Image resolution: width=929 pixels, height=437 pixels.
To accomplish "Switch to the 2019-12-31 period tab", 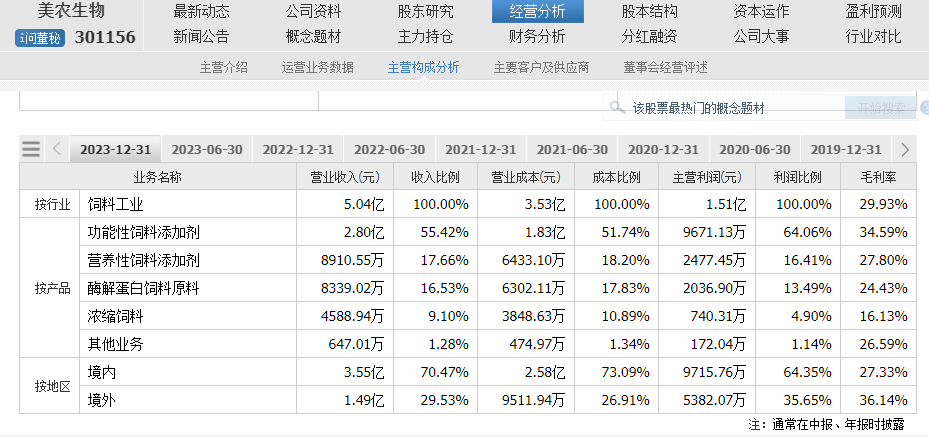I will coord(846,150).
